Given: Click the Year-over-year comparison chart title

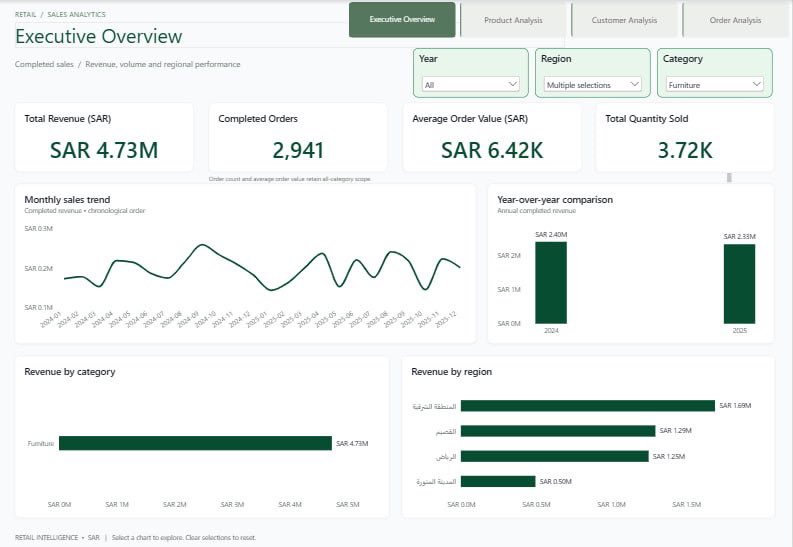Looking at the screenshot, I should (555, 200).
